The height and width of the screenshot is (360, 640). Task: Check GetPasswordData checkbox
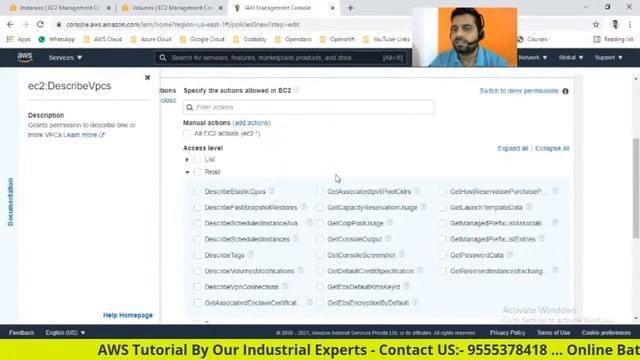coord(443,255)
